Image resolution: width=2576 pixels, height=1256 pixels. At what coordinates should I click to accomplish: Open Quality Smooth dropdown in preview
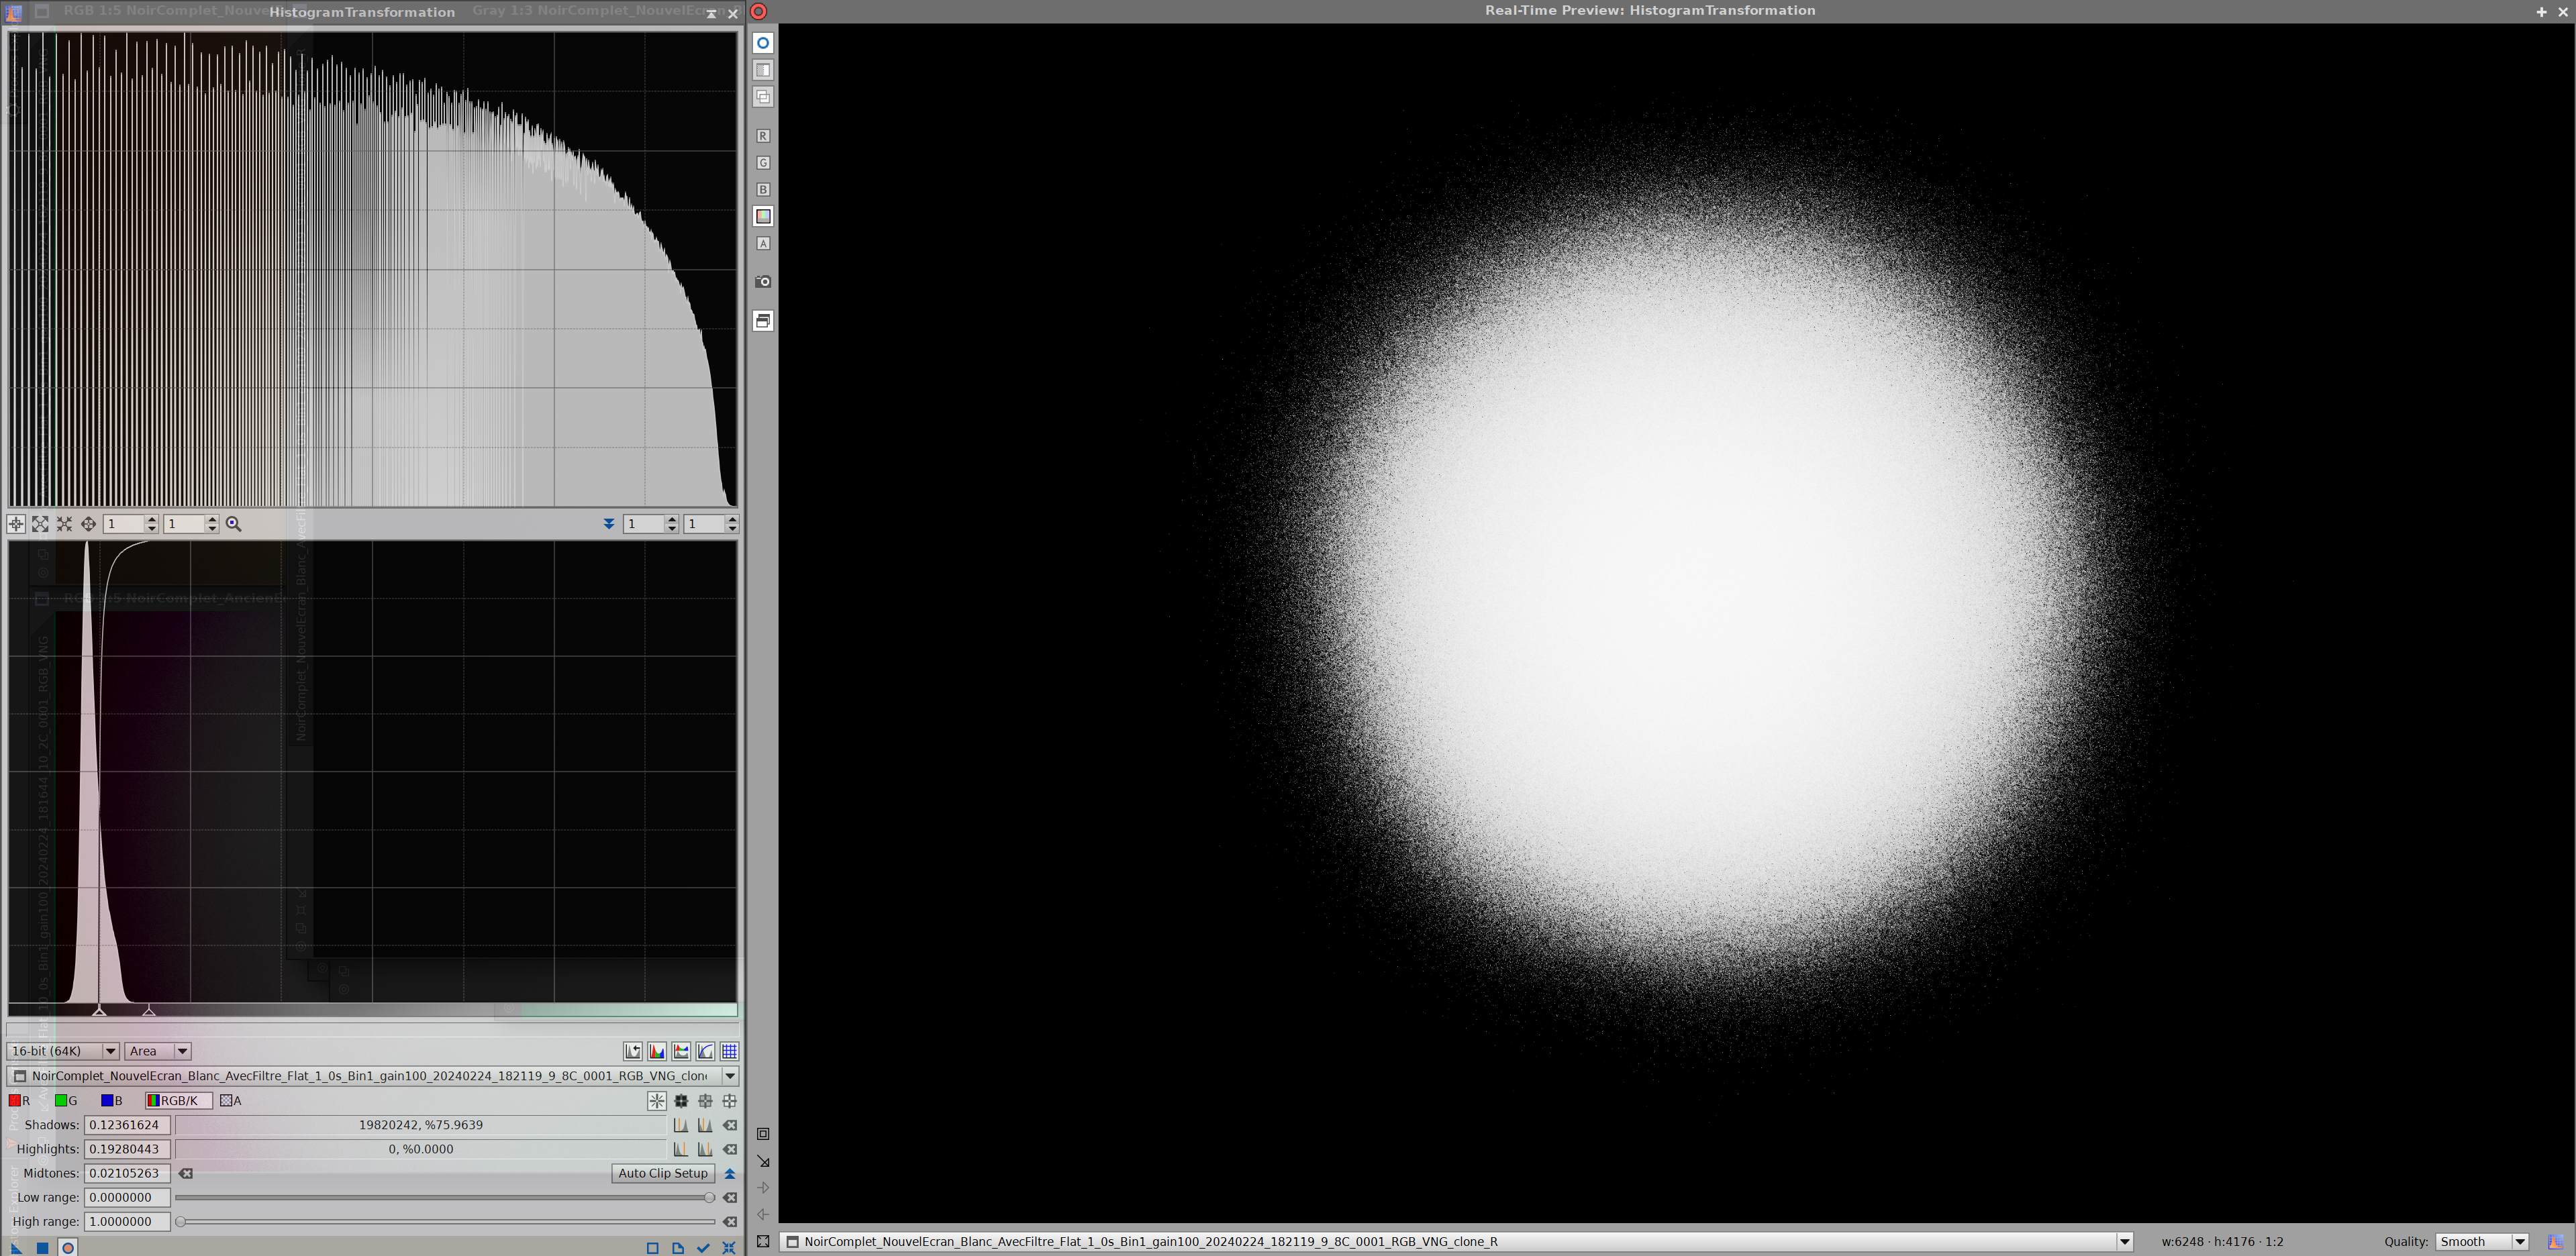pos(2481,1241)
